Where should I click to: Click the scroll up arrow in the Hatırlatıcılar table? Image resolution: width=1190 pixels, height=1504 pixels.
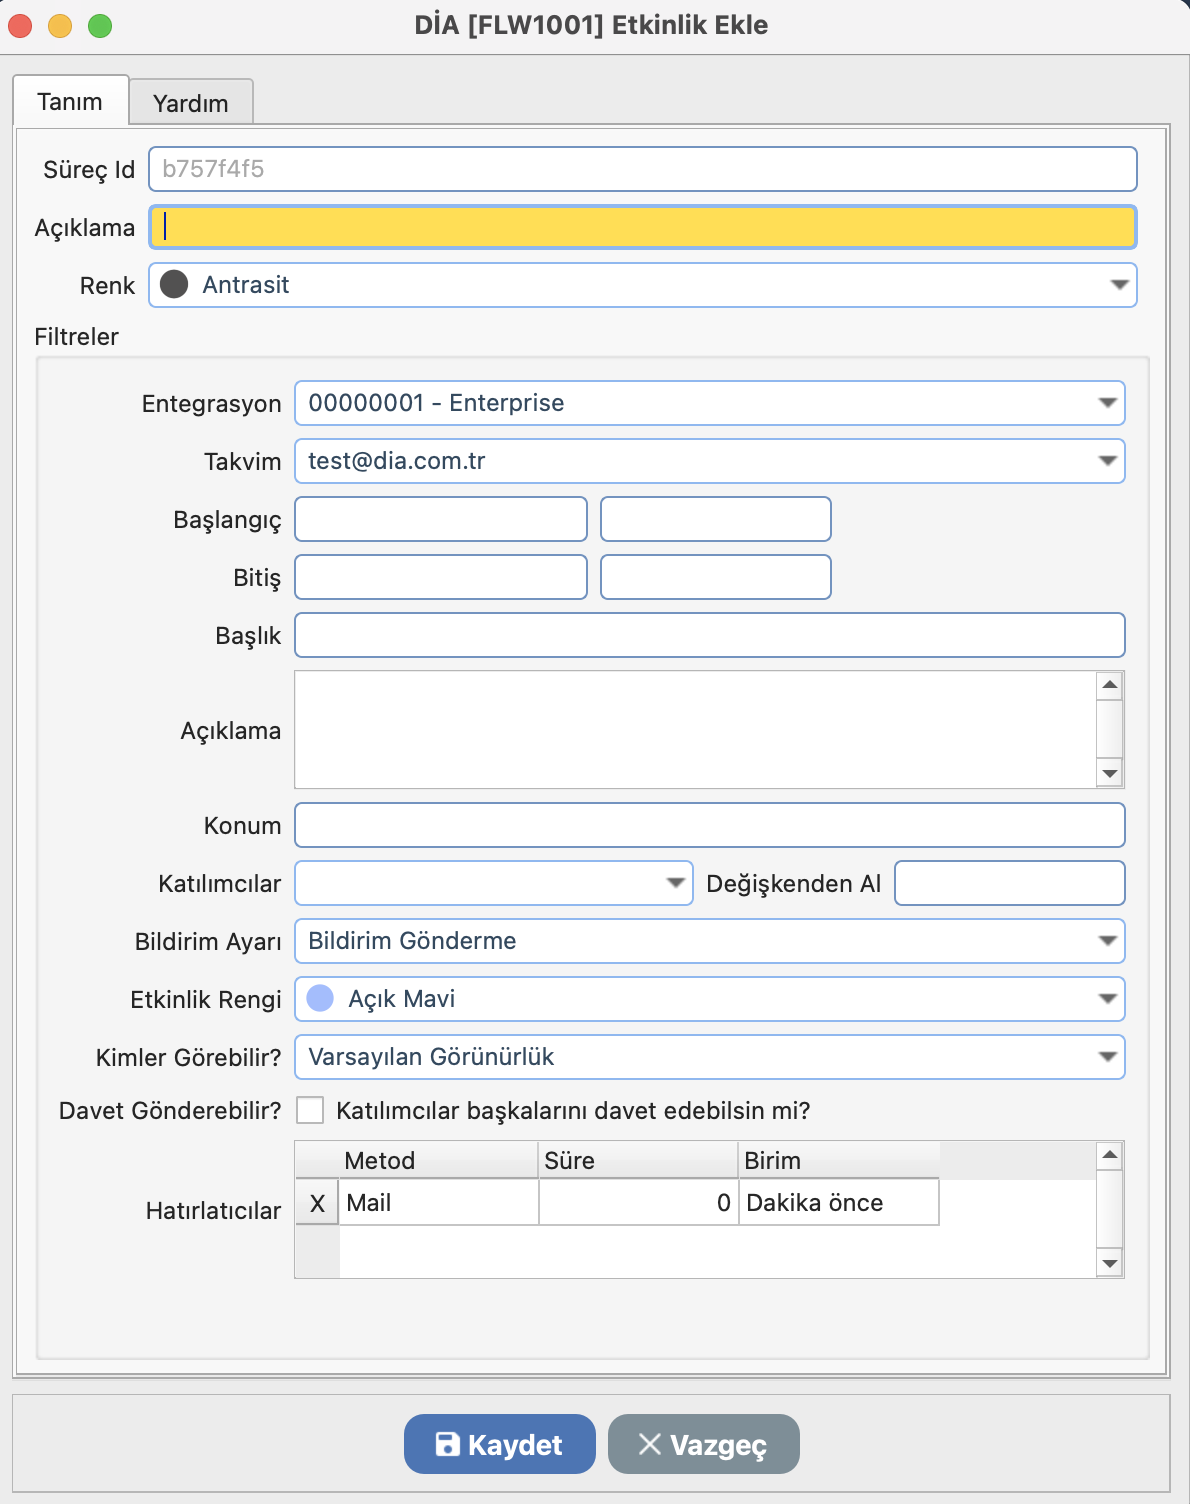tap(1109, 1156)
